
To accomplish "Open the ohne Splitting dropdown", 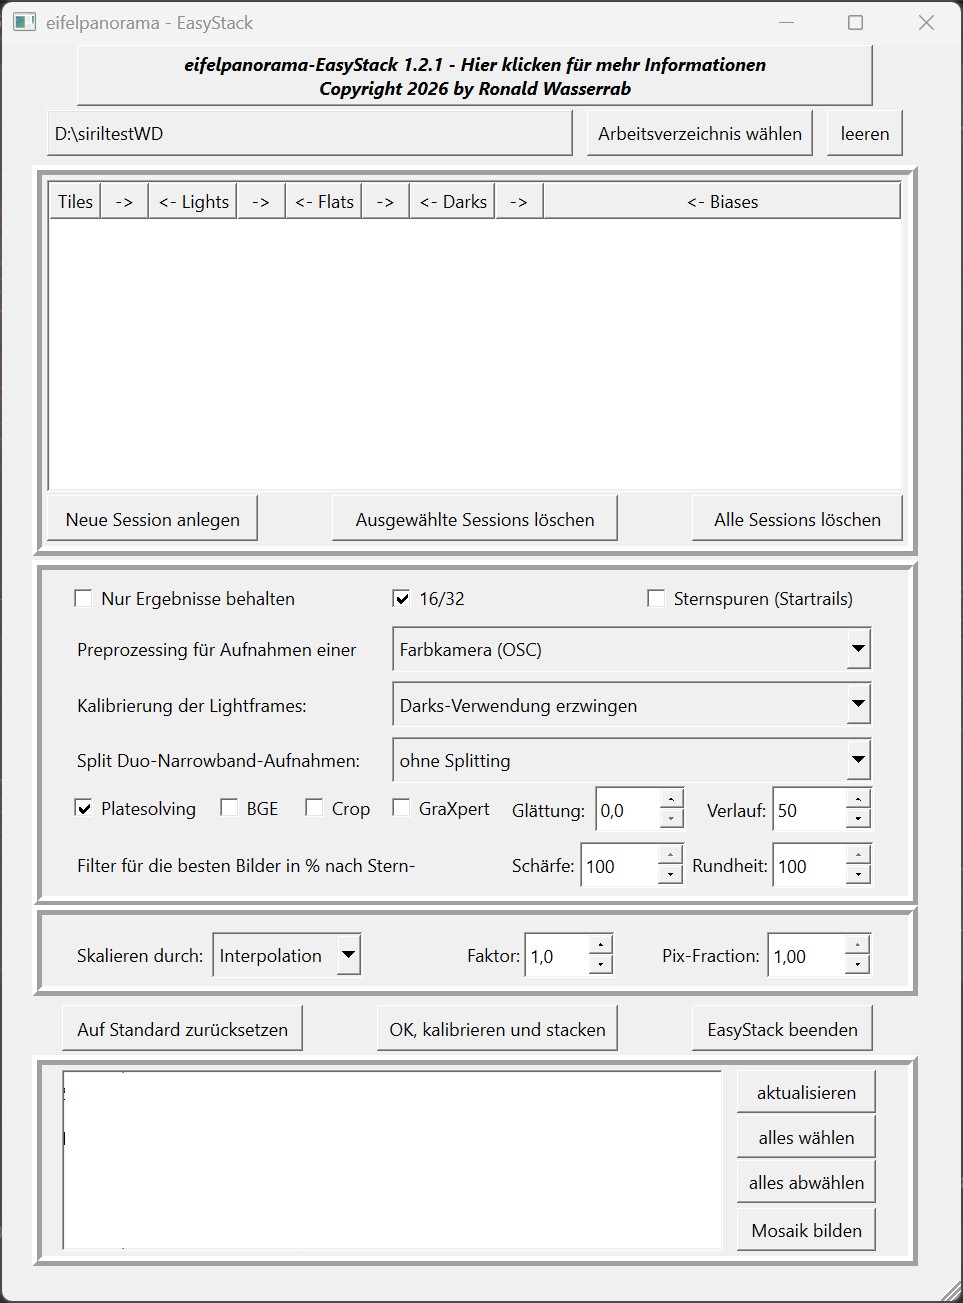I will 857,760.
